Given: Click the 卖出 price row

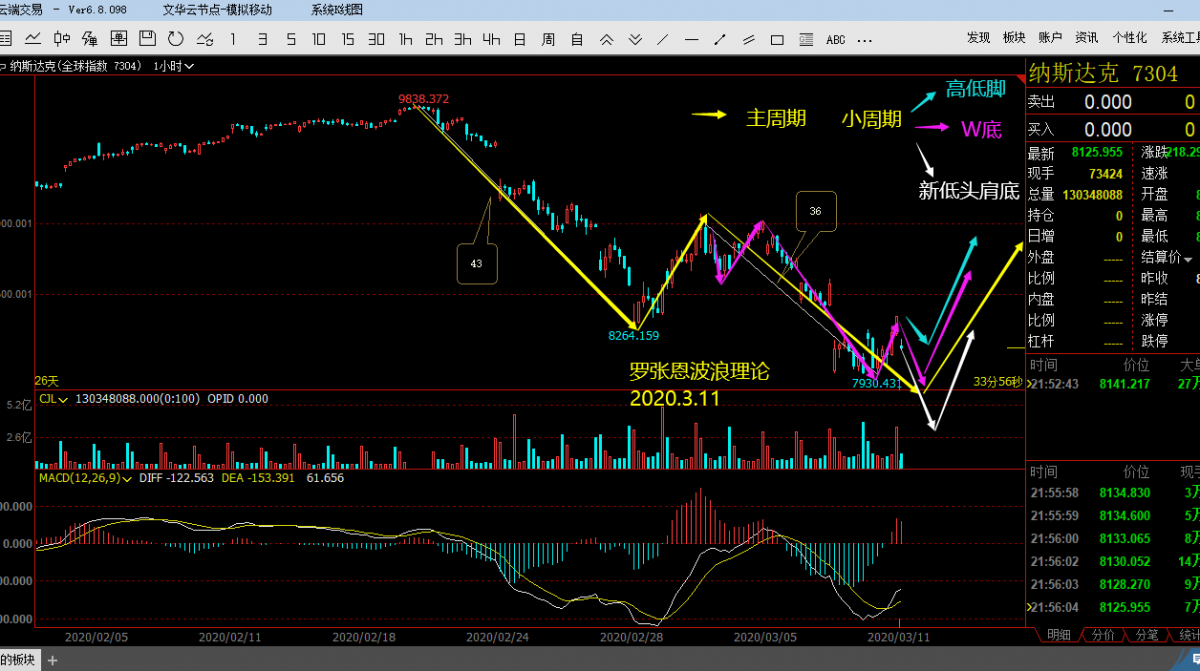Looking at the screenshot, I should click(x=1113, y=102).
